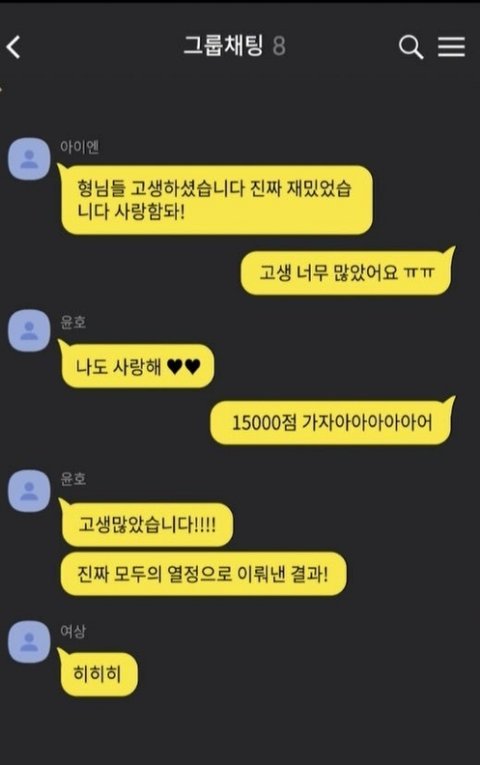This screenshot has width=480, height=765.
Task: Select the 히히히 message bubble
Action: tap(98, 673)
